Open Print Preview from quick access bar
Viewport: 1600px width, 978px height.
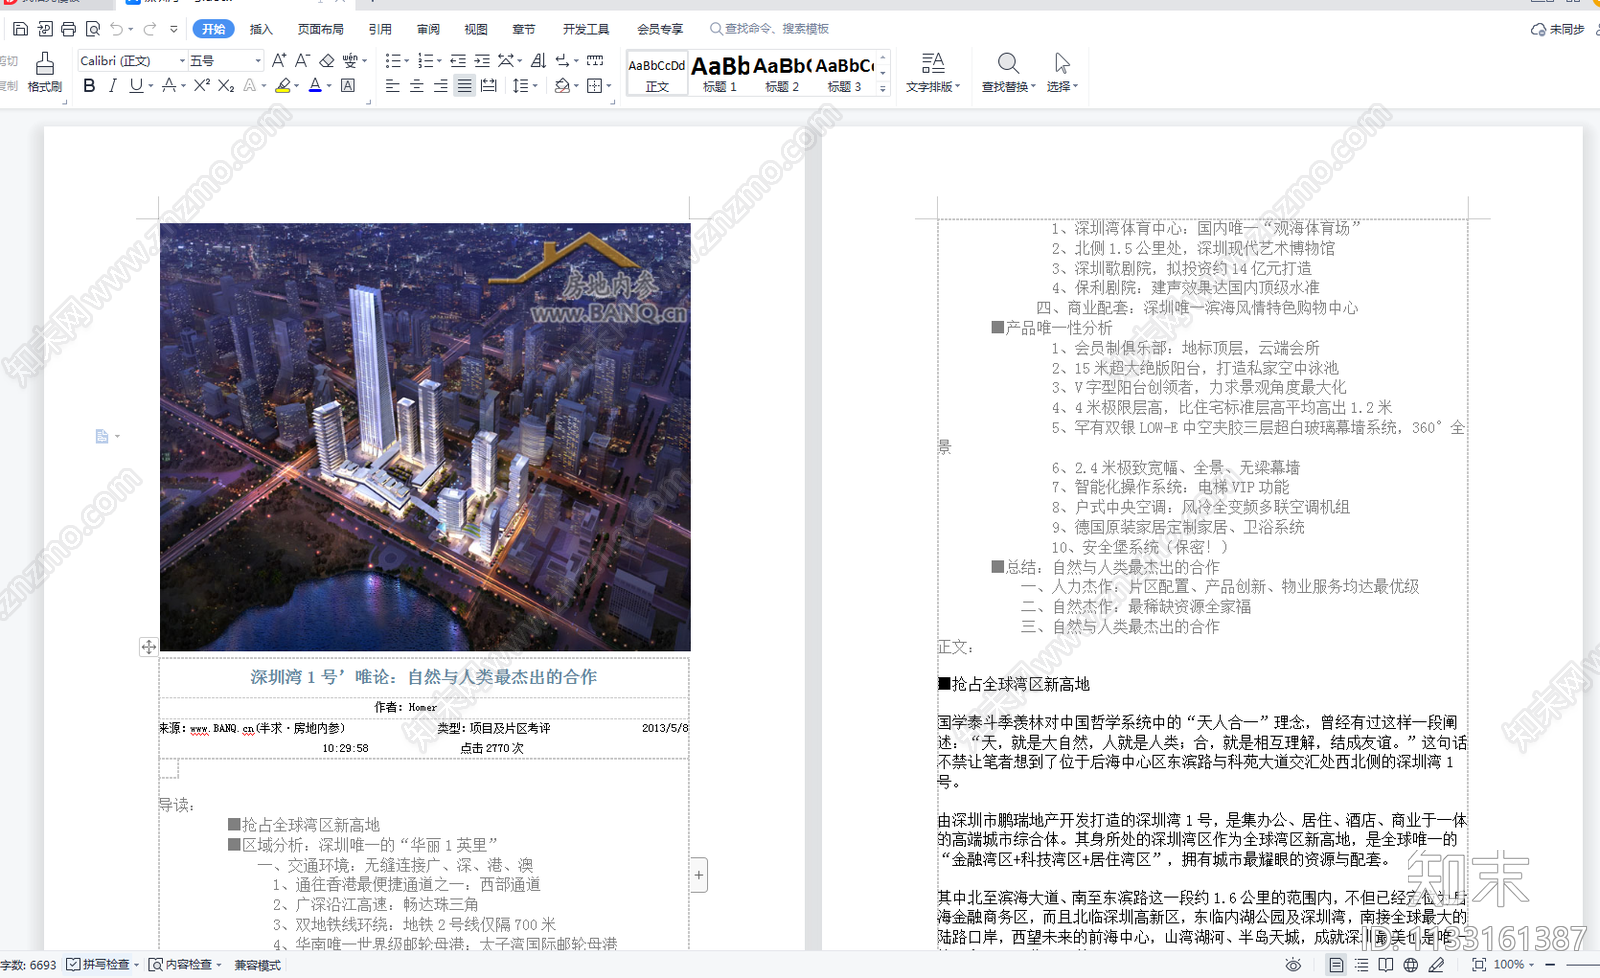(x=92, y=29)
